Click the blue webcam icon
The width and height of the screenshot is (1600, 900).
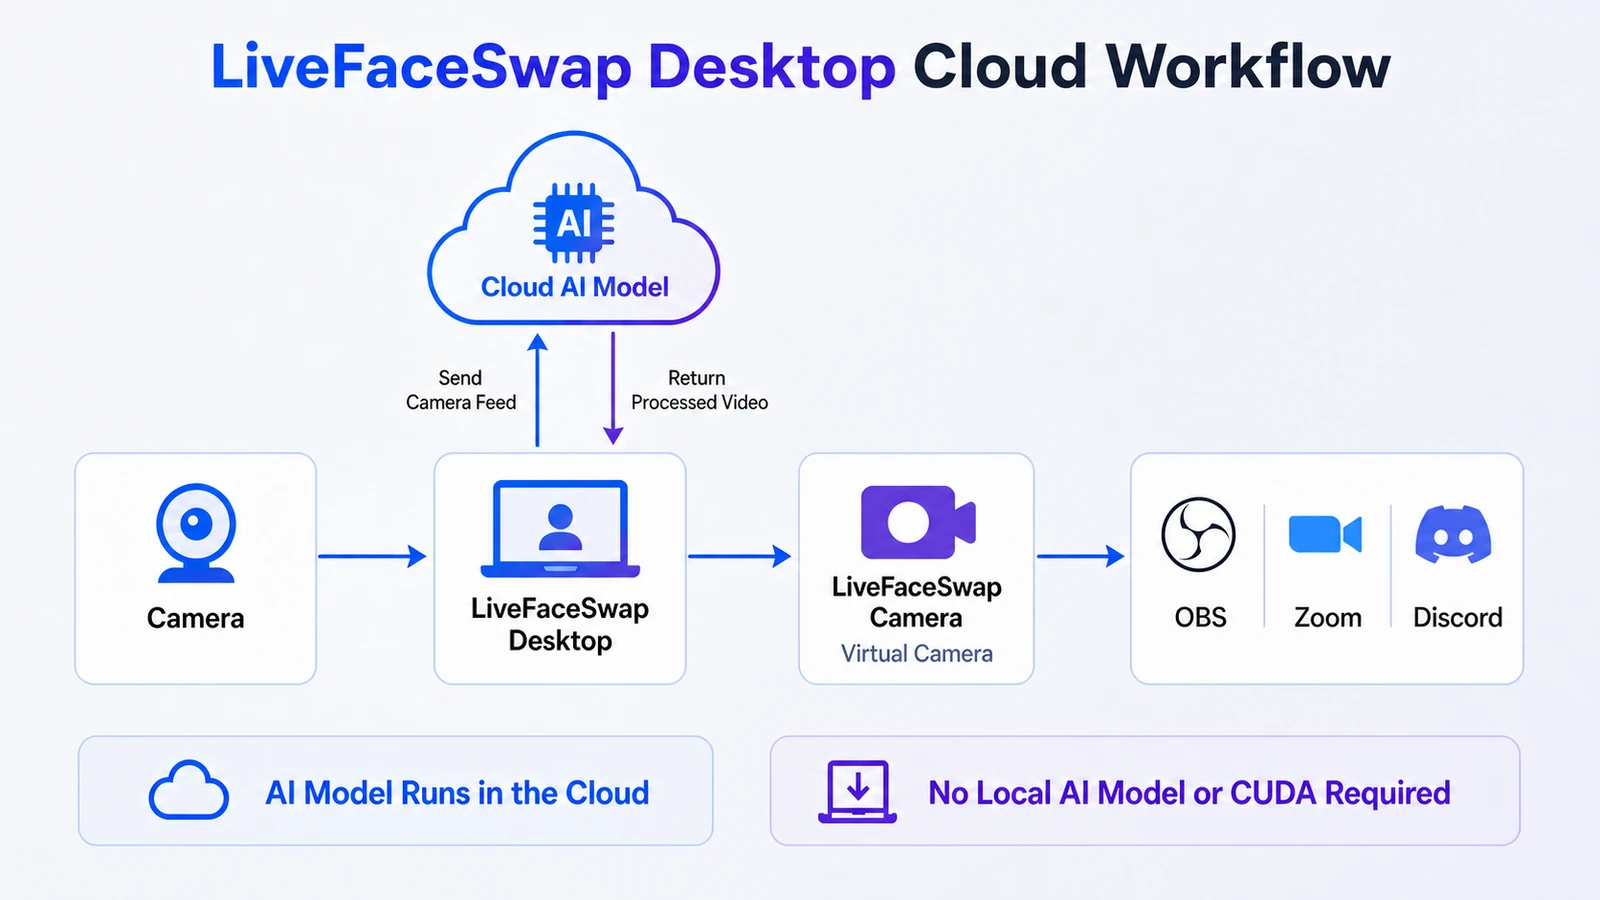pyautogui.click(x=196, y=533)
